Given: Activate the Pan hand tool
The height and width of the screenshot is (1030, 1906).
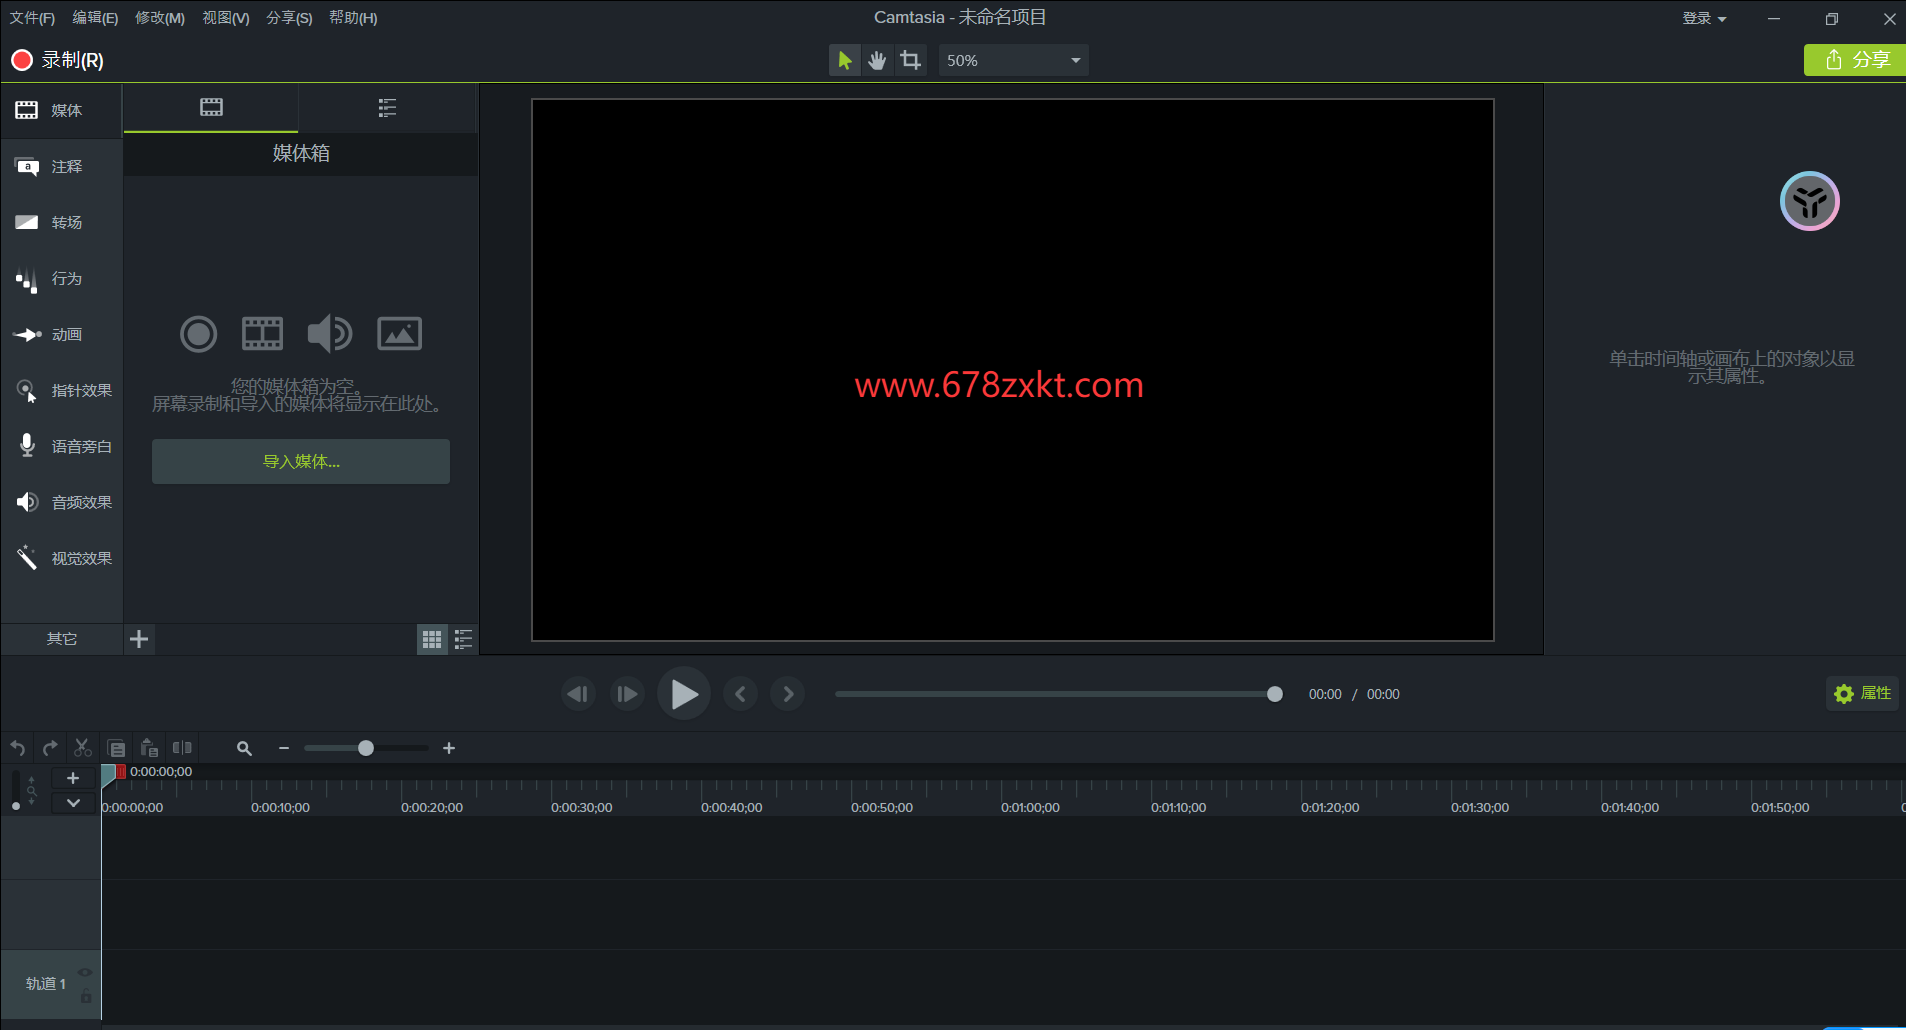Looking at the screenshot, I should 877,60.
